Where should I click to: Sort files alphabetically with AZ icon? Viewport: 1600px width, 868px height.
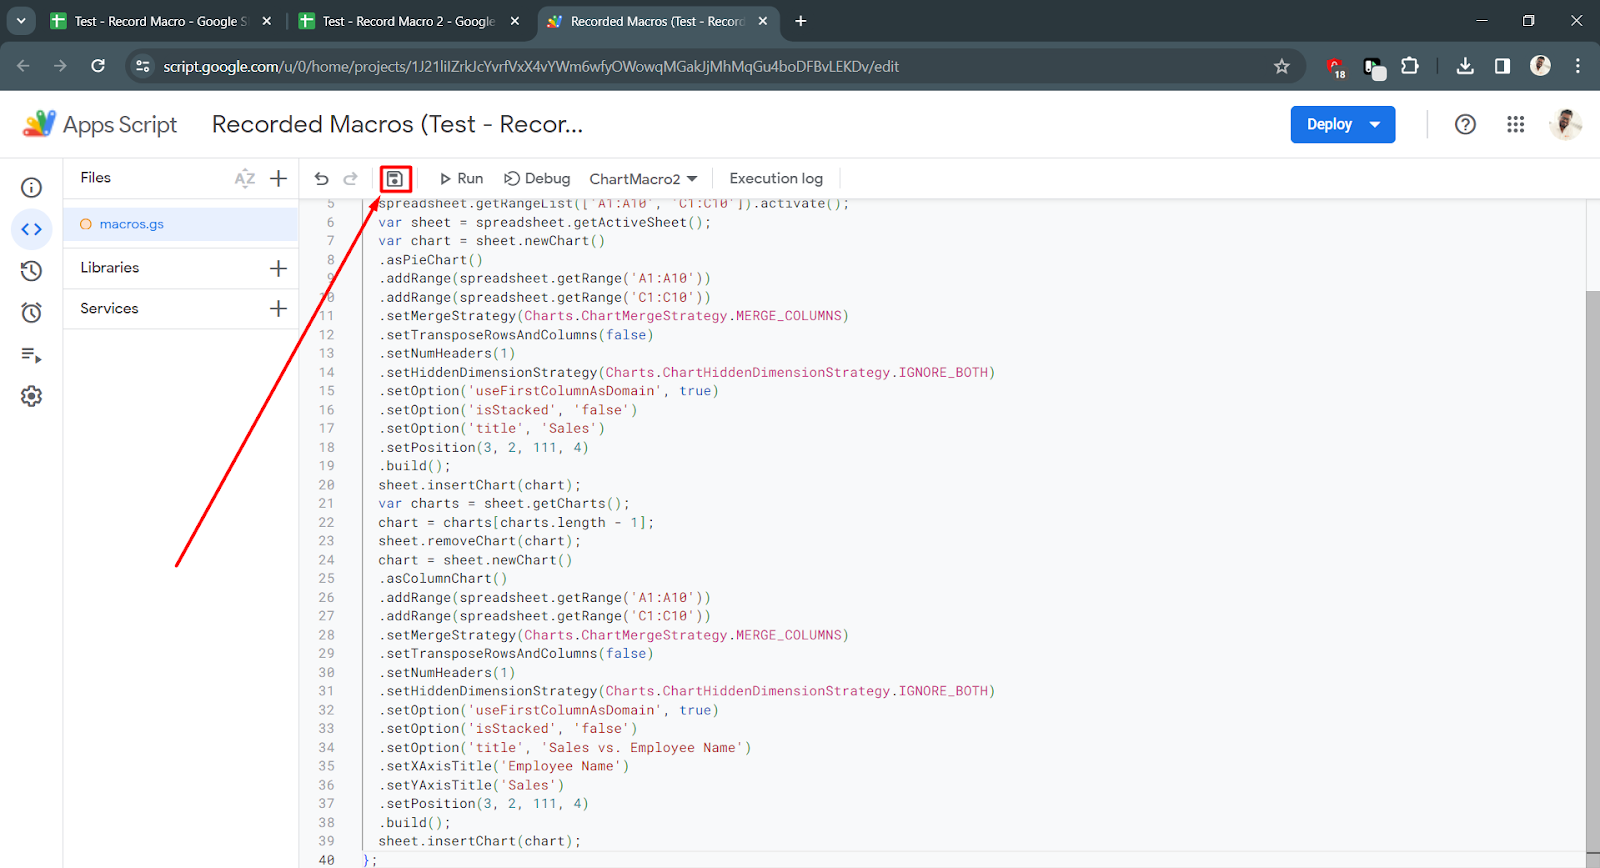tap(245, 179)
